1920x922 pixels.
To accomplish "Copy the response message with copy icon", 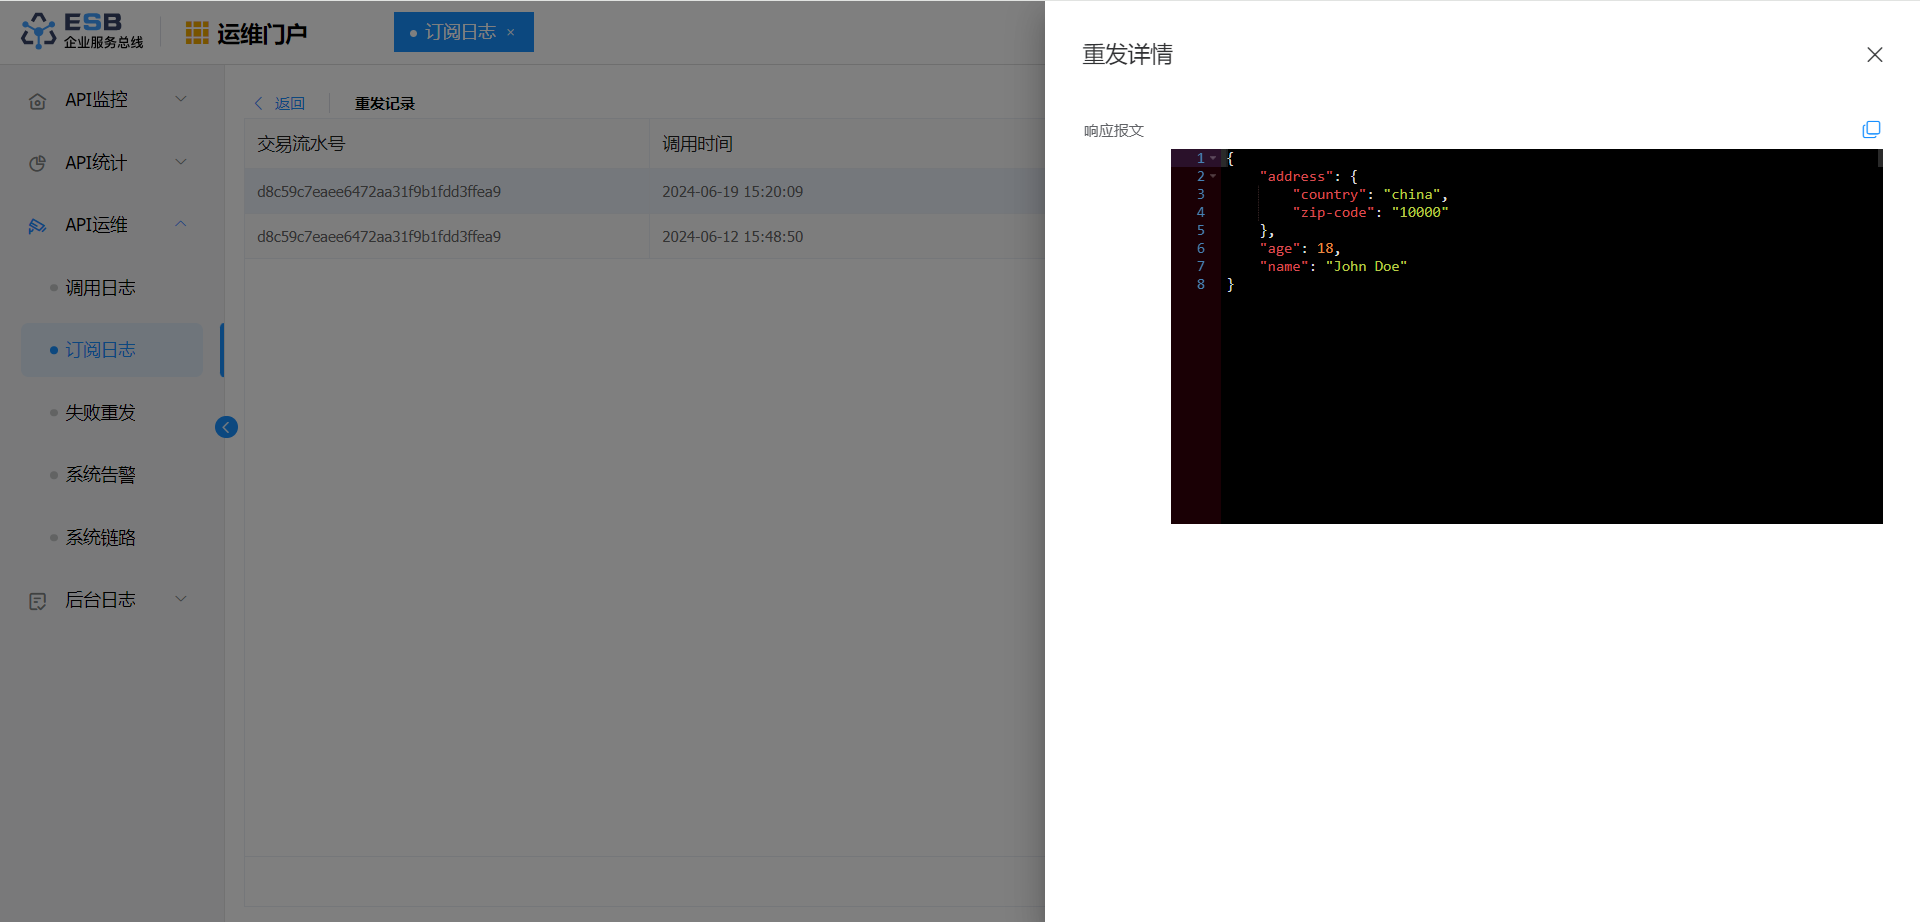I will pos(1871,130).
